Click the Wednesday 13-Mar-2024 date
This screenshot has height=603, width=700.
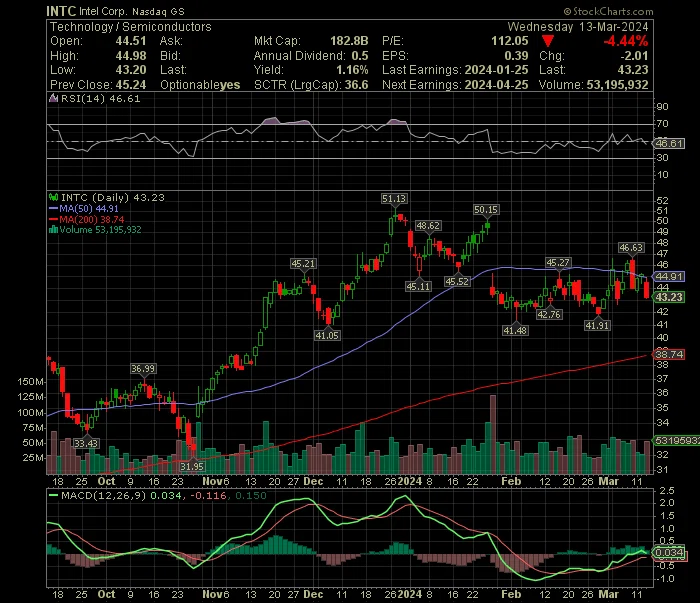pyautogui.click(x=578, y=27)
